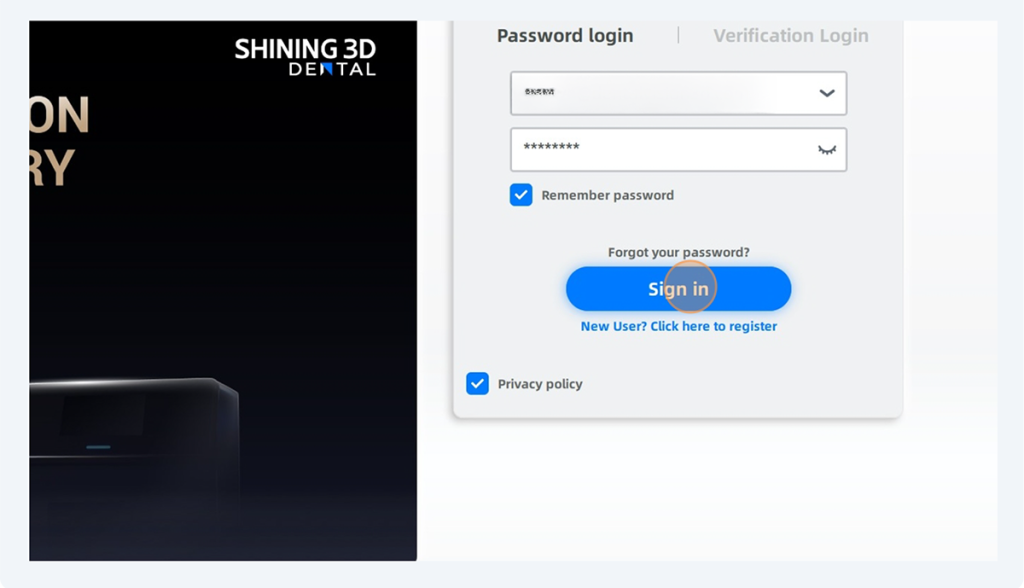Open the username combo box field
This screenshot has height=588, width=1024.
tap(660, 93)
